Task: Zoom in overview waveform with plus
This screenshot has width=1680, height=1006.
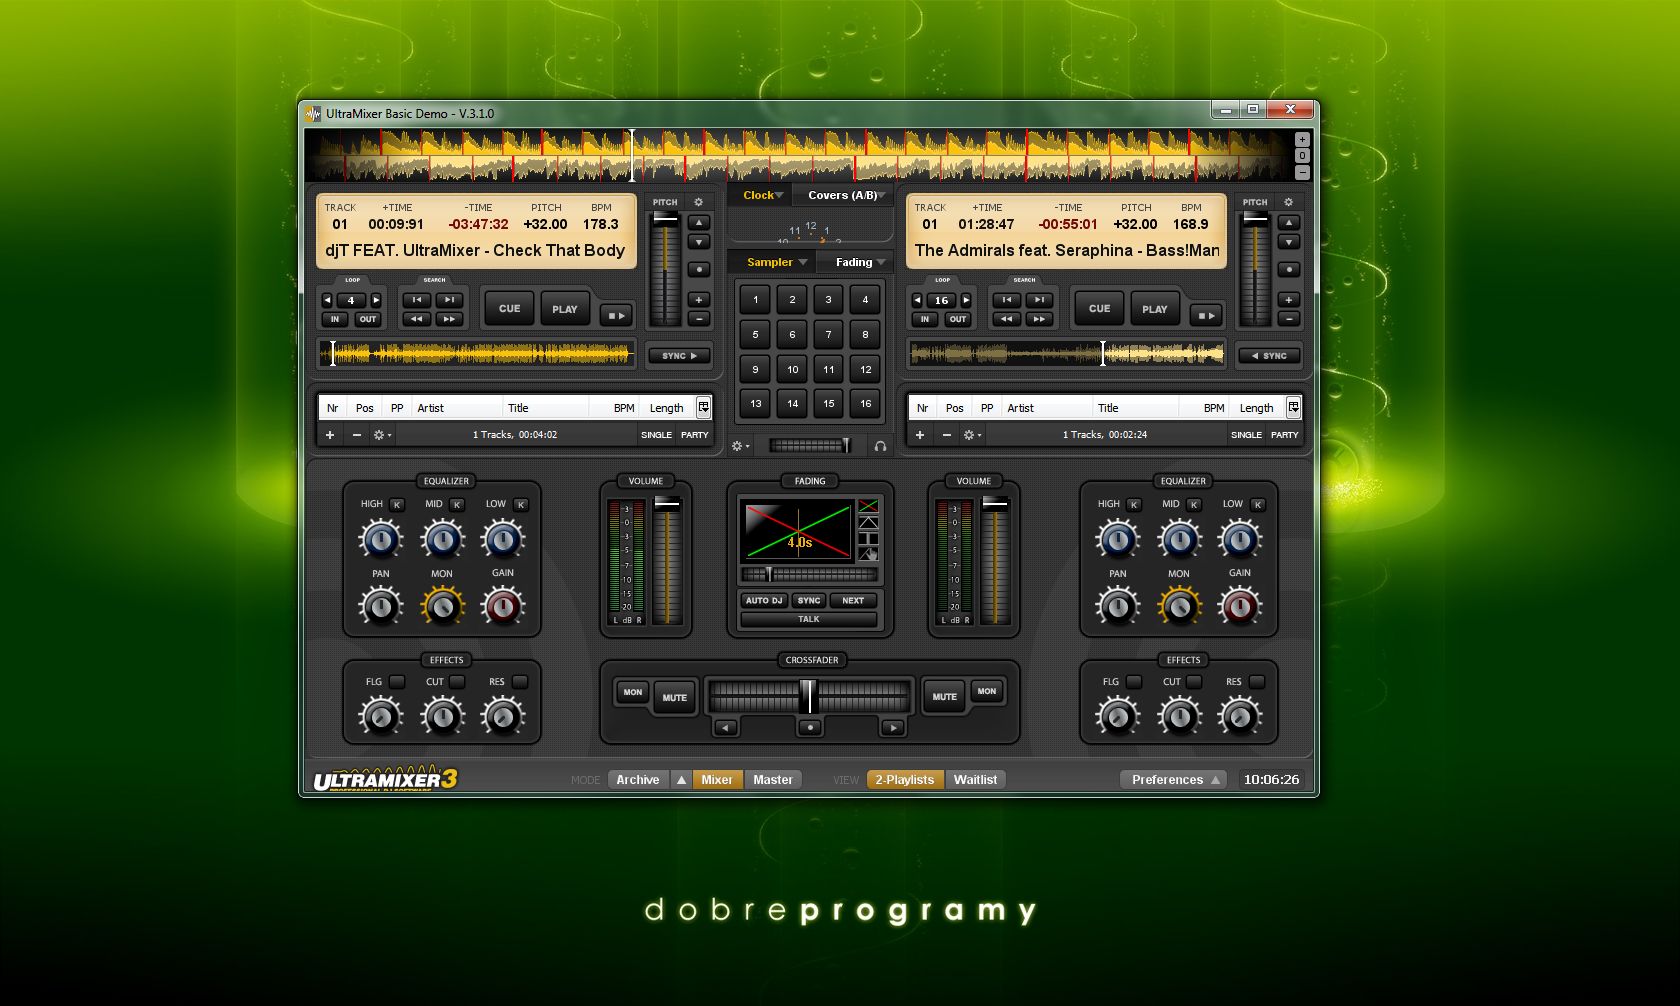Action: pyautogui.click(x=1302, y=140)
